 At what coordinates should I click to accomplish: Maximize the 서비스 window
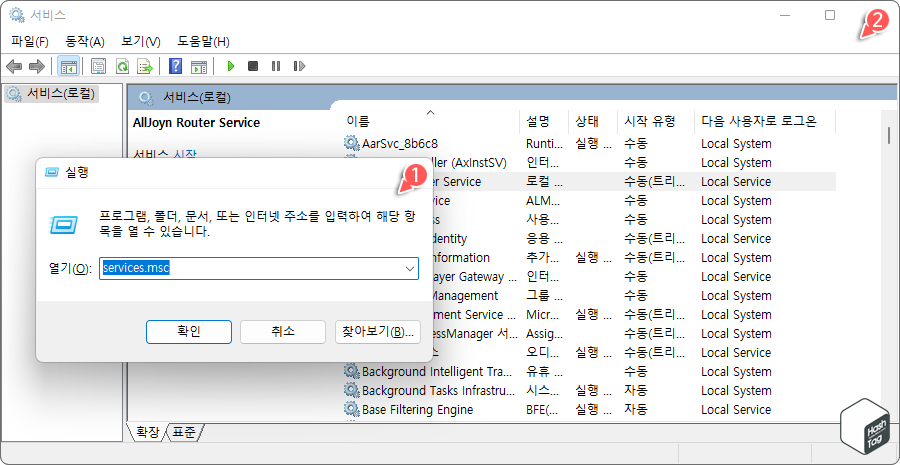click(x=829, y=16)
